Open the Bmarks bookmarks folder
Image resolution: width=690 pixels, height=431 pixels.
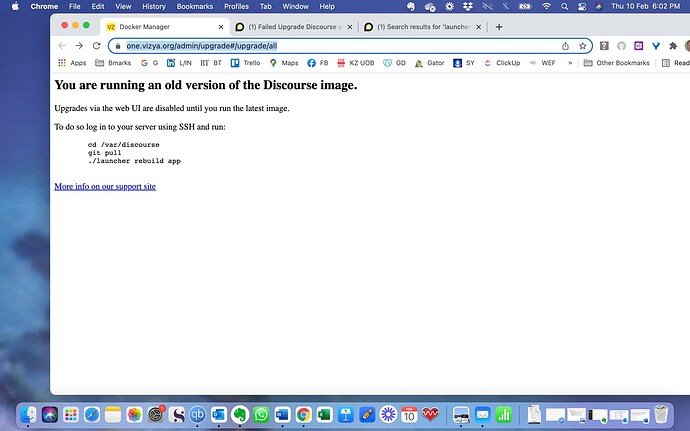click(x=113, y=63)
